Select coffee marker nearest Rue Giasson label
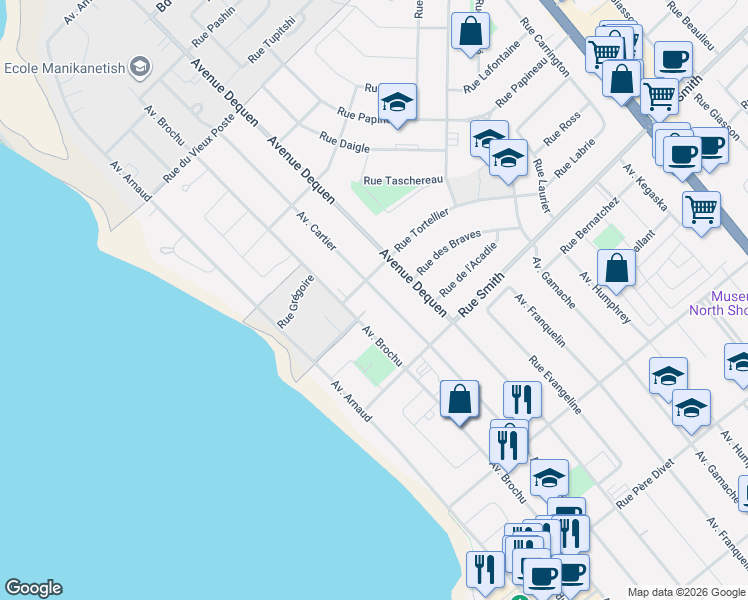 712,146
